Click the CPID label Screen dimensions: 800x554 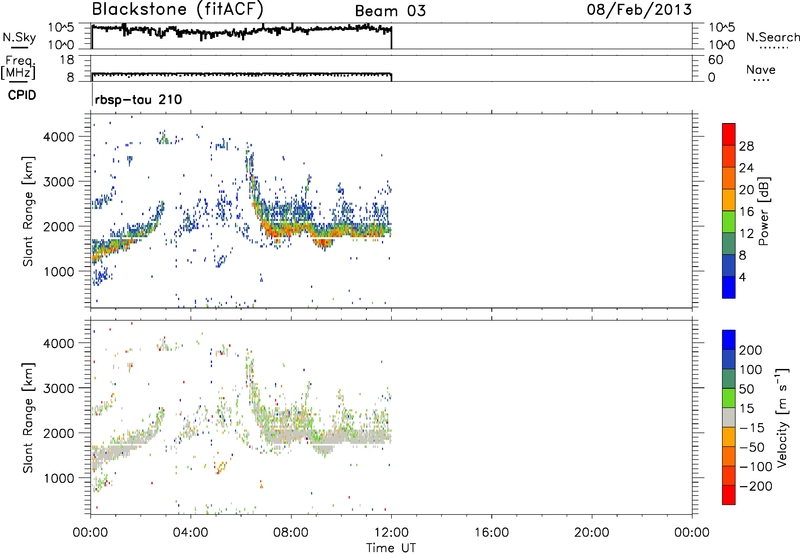point(22,95)
